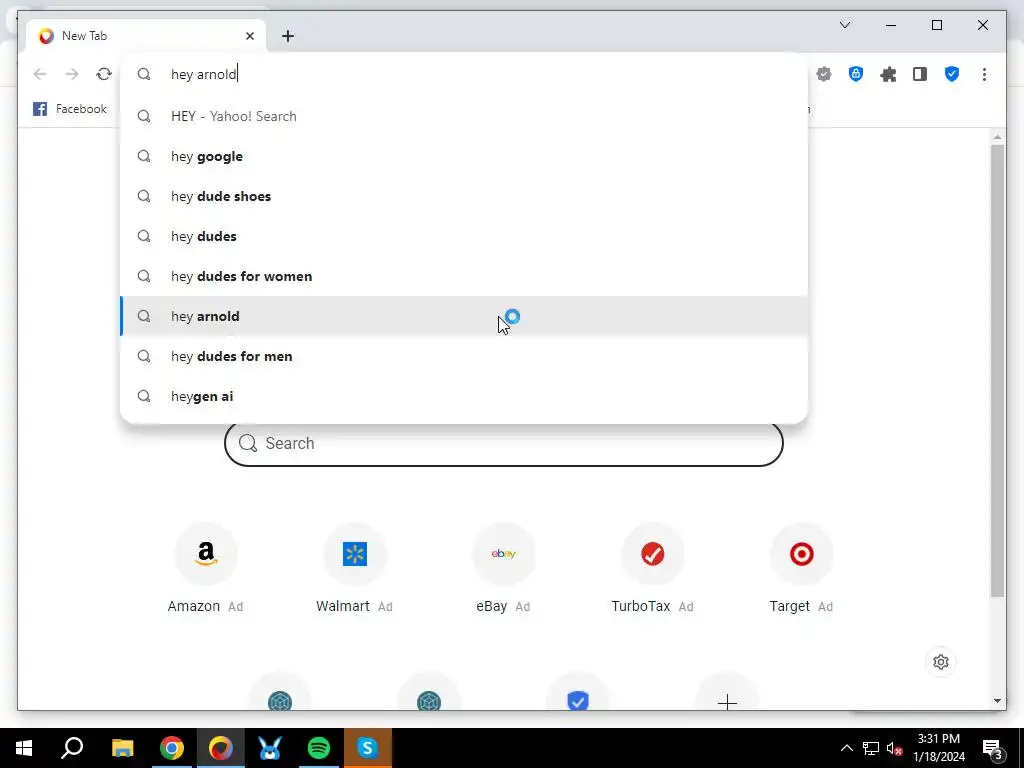The width and height of the screenshot is (1024, 768).
Task: Open the gray badge extension icon
Action: (824, 74)
